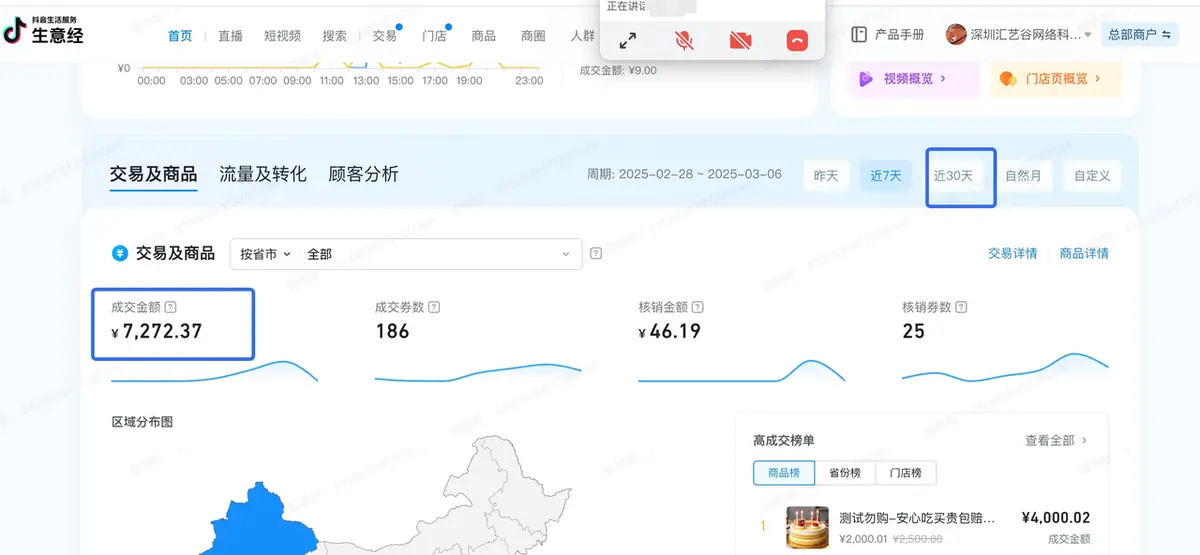This screenshot has width=1200, height=555.
Task: Open the 商圈 navigation item
Action: click(533, 35)
